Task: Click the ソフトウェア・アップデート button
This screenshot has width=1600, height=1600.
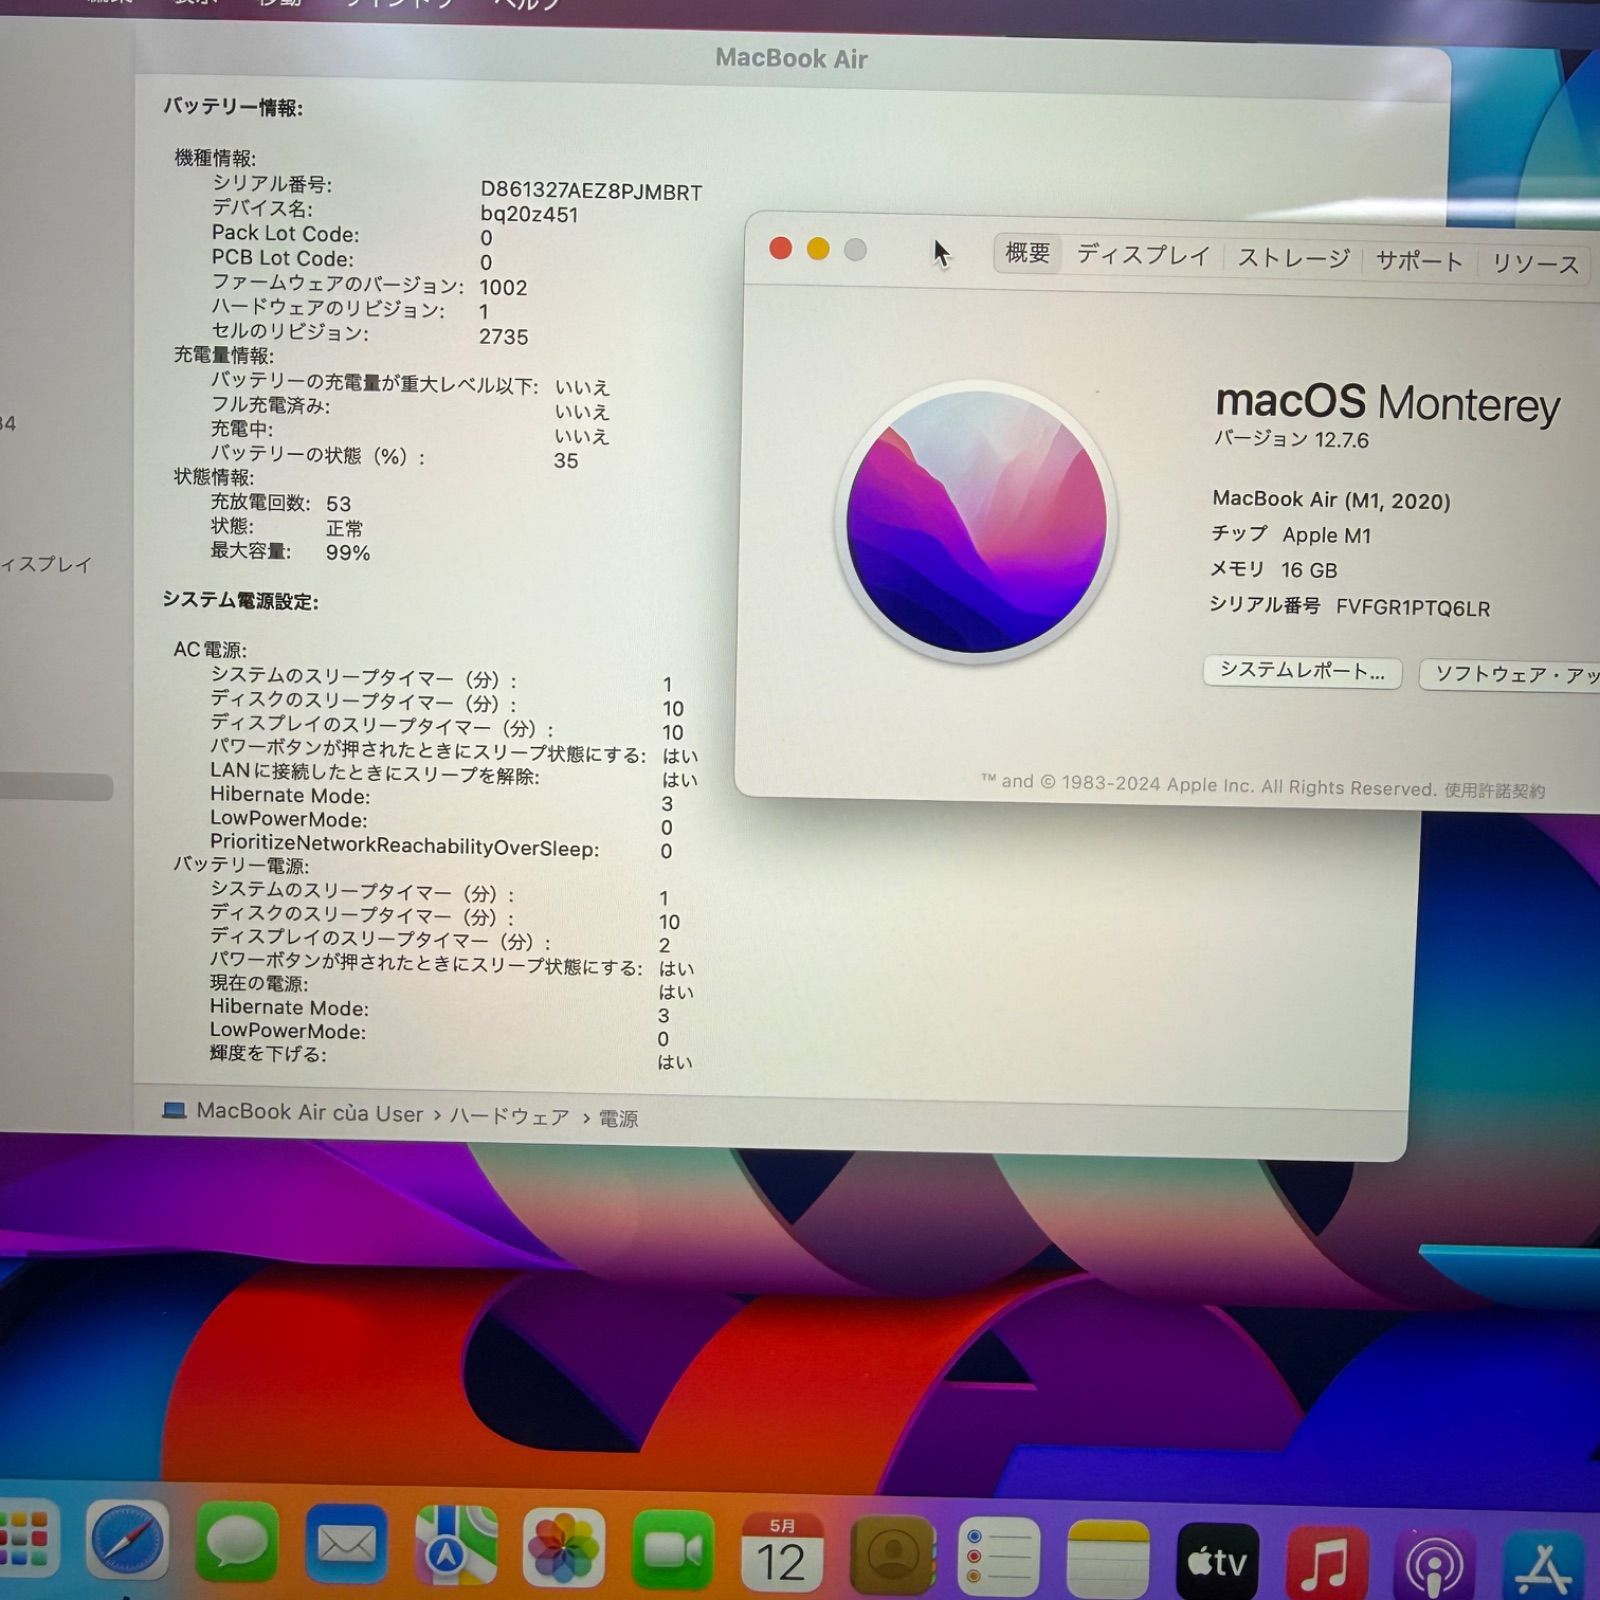Action: (x=1511, y=675)
